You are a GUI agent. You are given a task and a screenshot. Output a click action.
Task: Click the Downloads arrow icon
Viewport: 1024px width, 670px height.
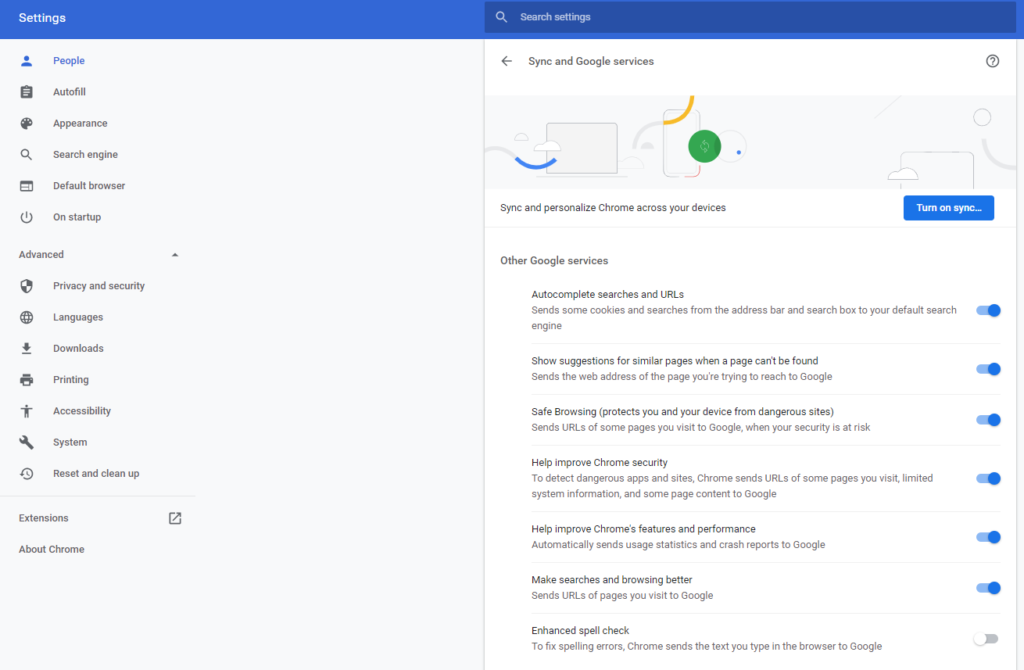click(26, 349)
